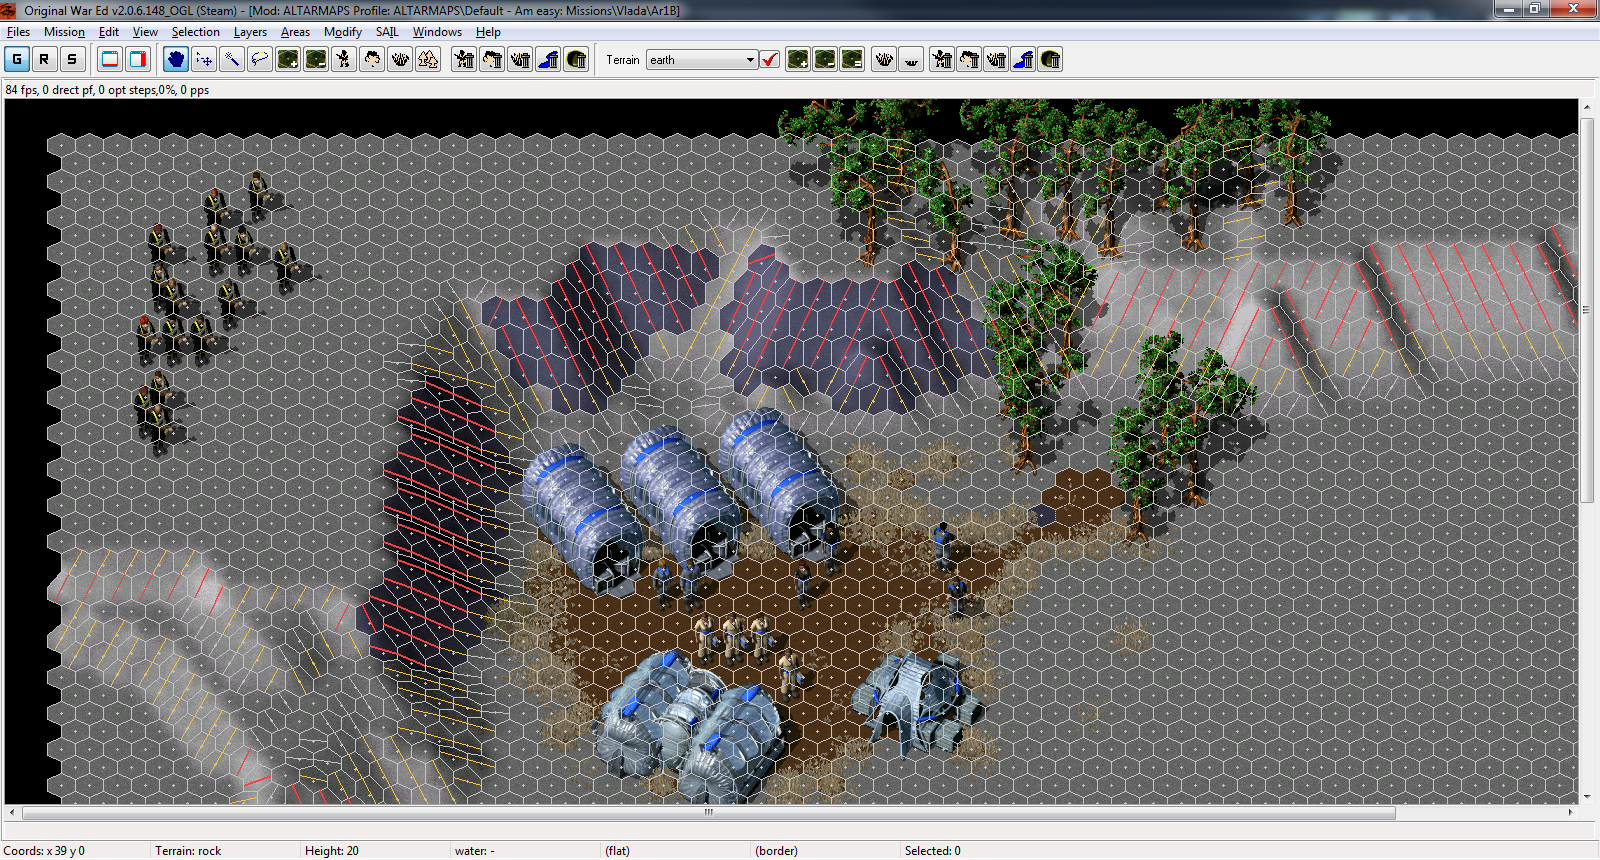Click delete grass trash icon in Terrain toolbar
1600x860 pixels.
coord(996,59)
